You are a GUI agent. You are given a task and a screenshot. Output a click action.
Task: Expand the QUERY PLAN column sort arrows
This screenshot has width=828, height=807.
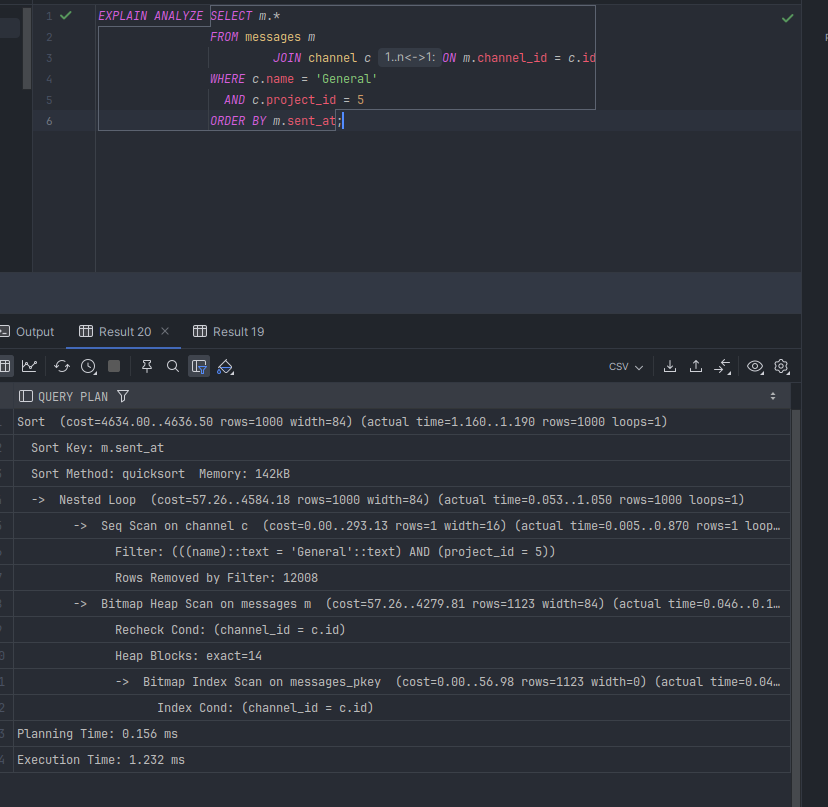(x=773, y=397)
